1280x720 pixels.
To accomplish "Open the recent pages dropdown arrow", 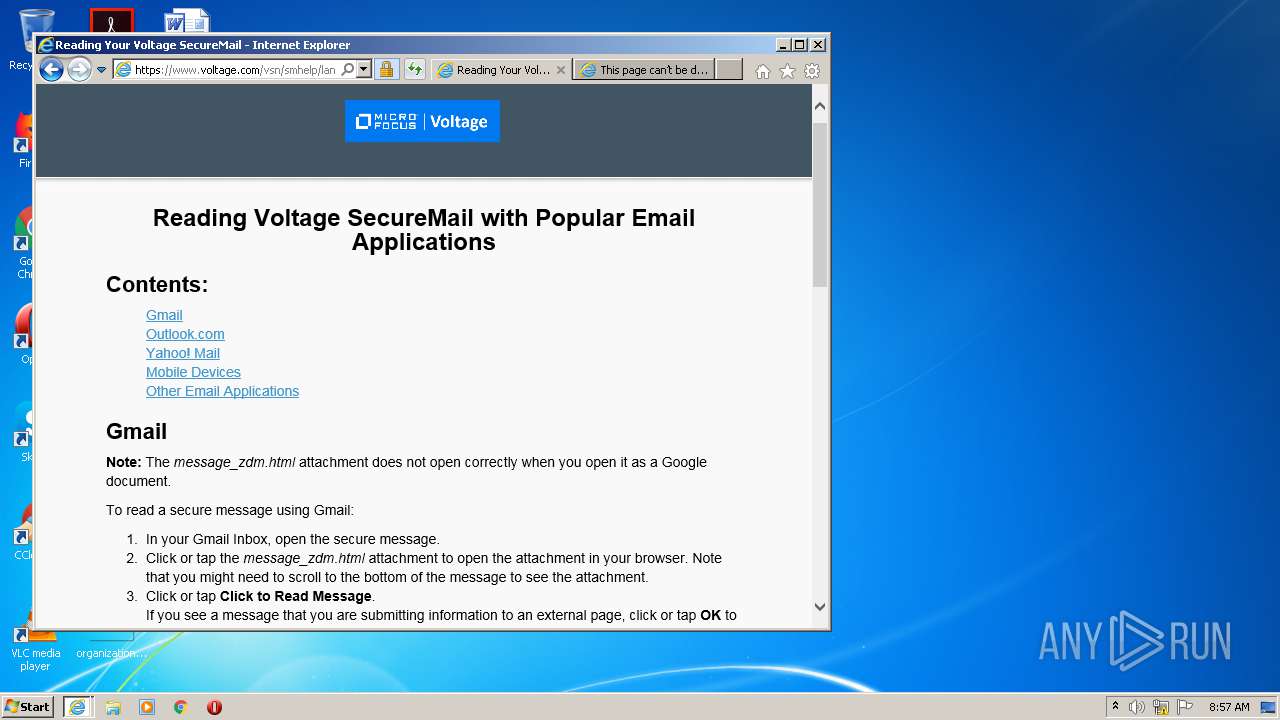I will coord(101,70).
